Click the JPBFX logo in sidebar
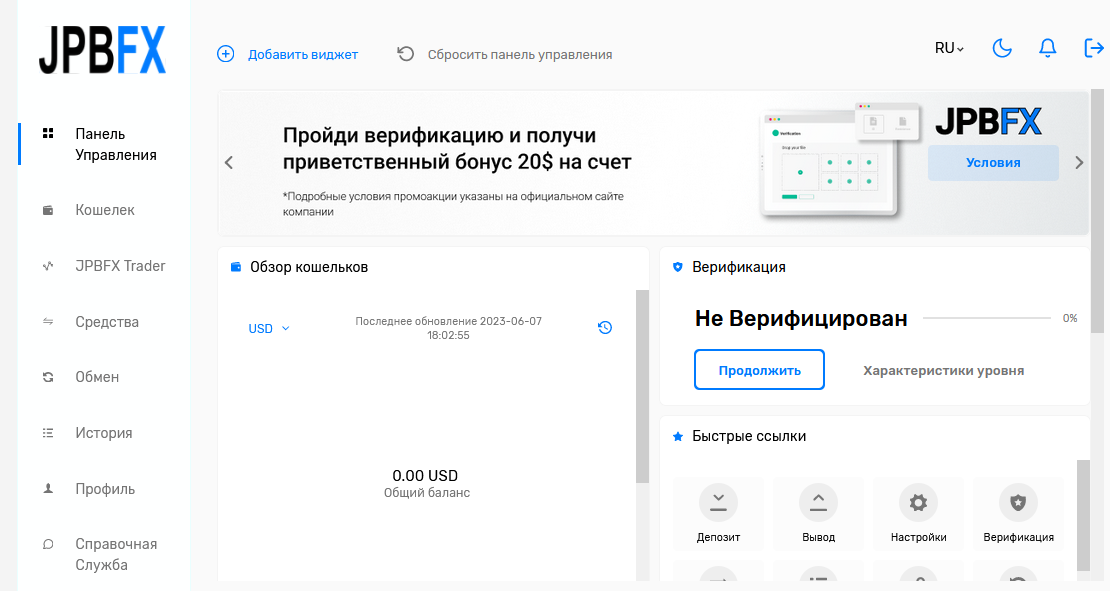 coord(103,50)
